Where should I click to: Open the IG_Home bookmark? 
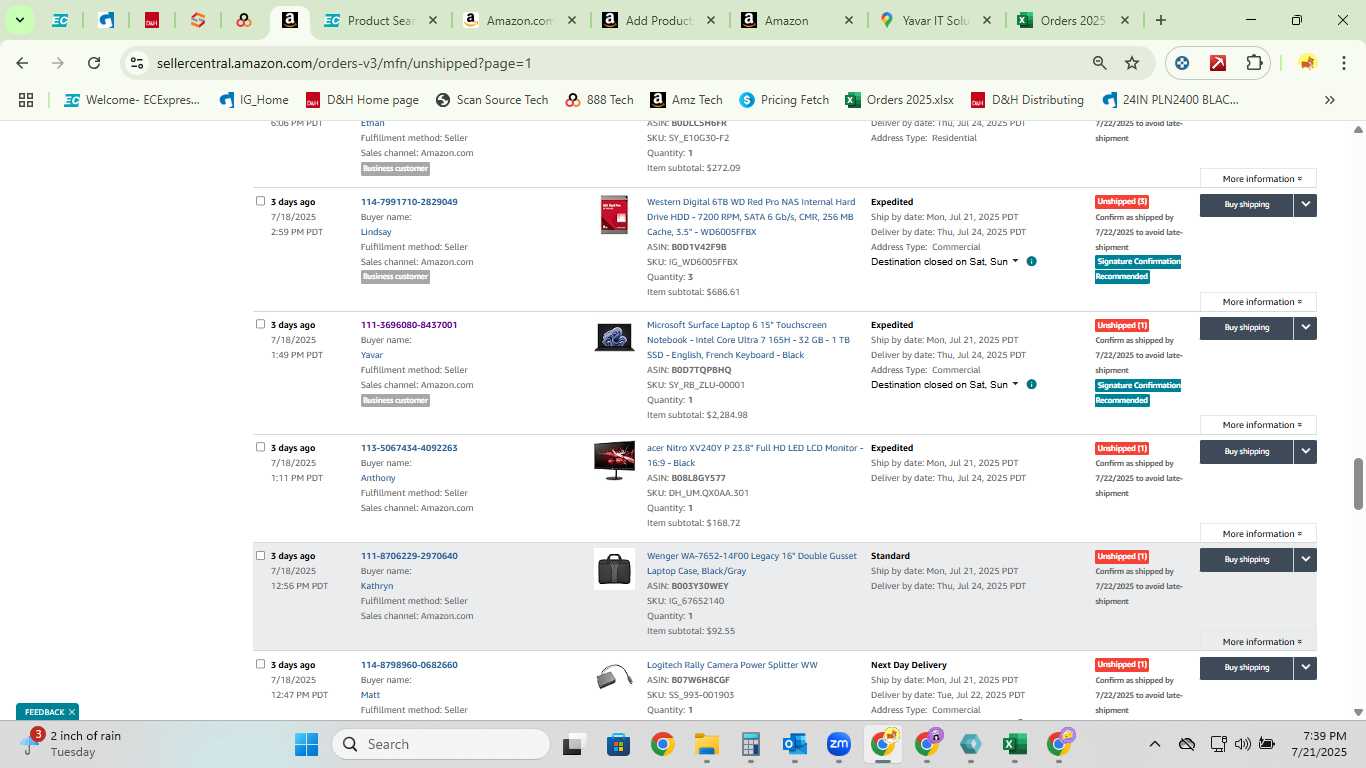(254, 100)
